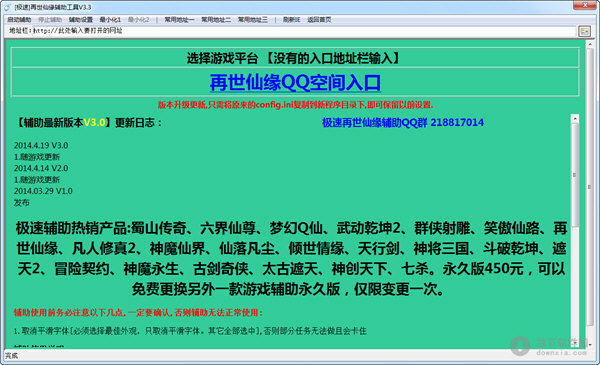Click the yellow V3.0 version label

click(x=94, y=123)
